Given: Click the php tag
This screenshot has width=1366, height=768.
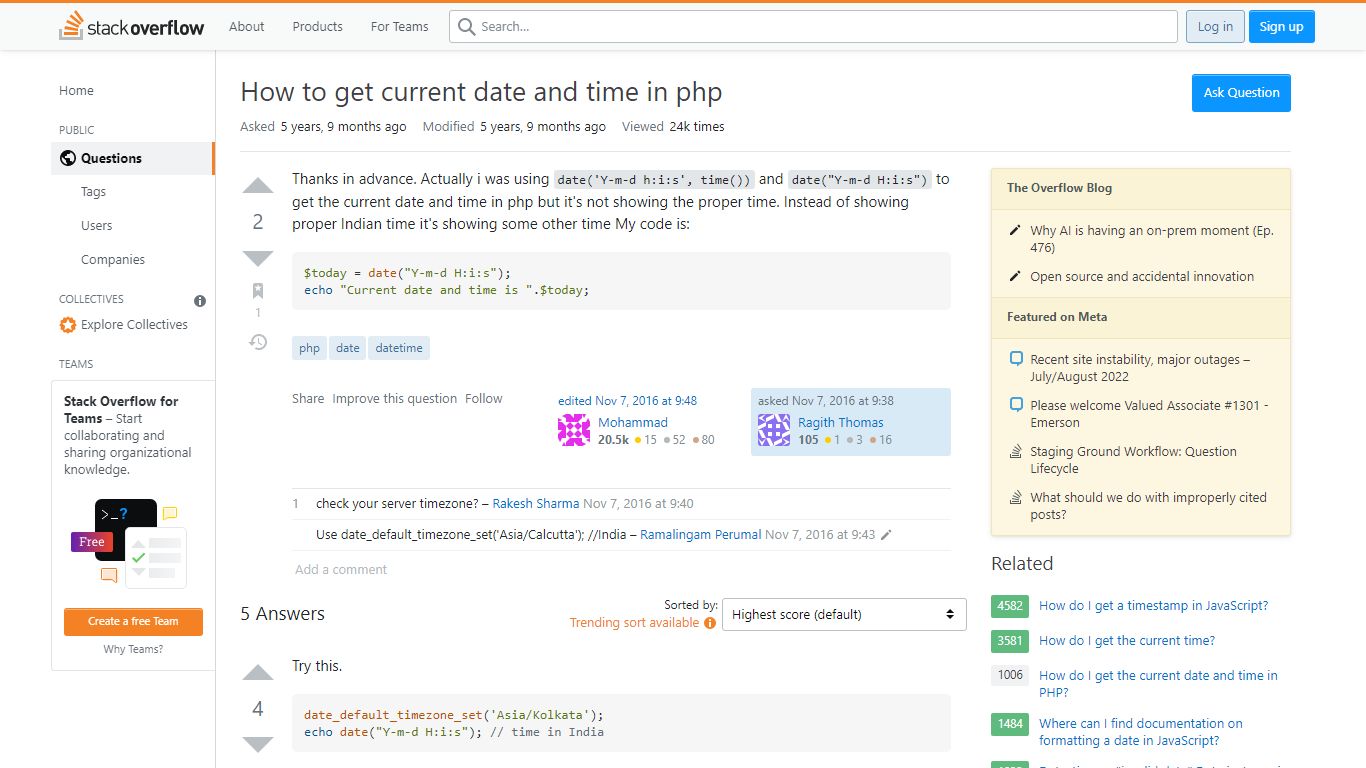Looking at the screenshot, I should (310, 348).
